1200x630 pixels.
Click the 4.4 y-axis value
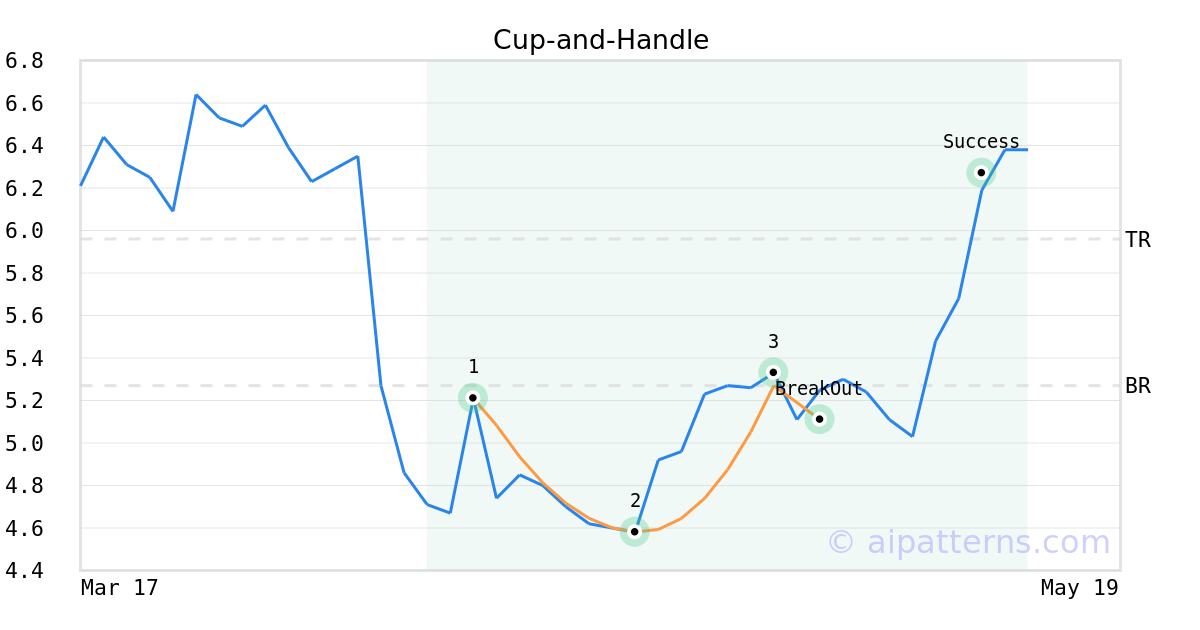click(x=24, y=571)
